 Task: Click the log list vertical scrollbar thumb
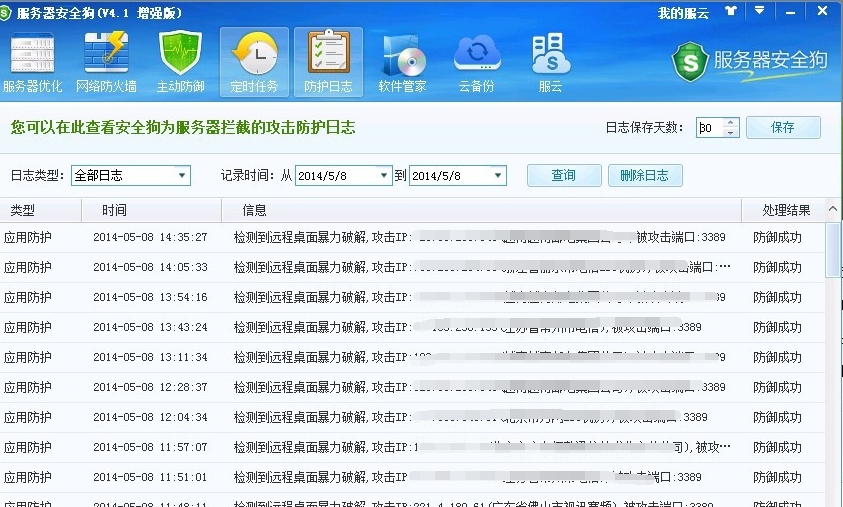click(x=832, y=250)
